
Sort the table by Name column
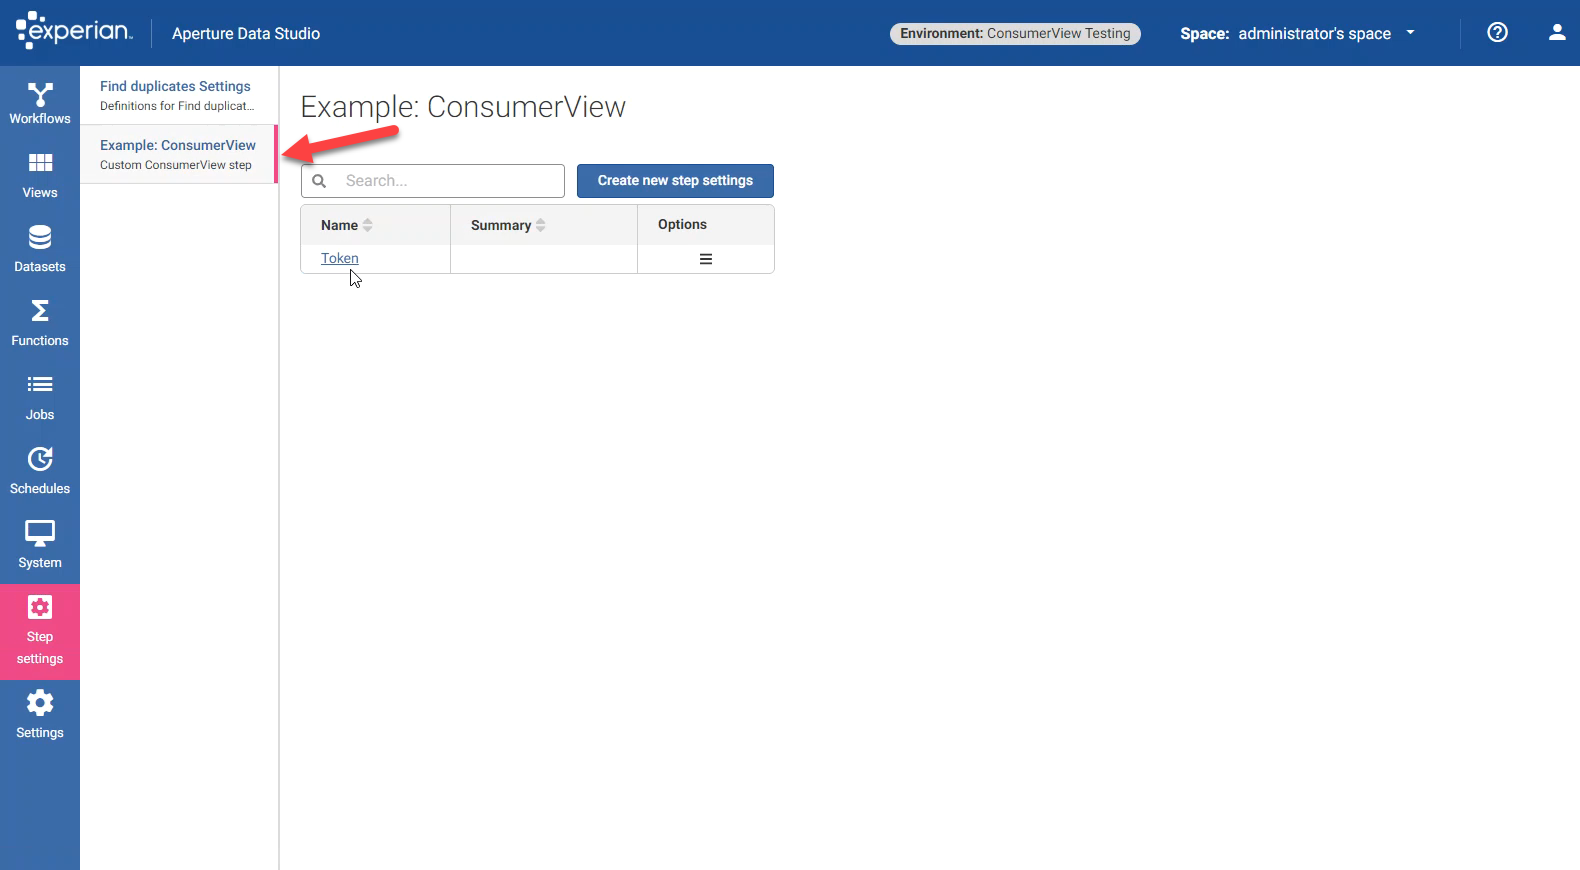pos(346,225)
